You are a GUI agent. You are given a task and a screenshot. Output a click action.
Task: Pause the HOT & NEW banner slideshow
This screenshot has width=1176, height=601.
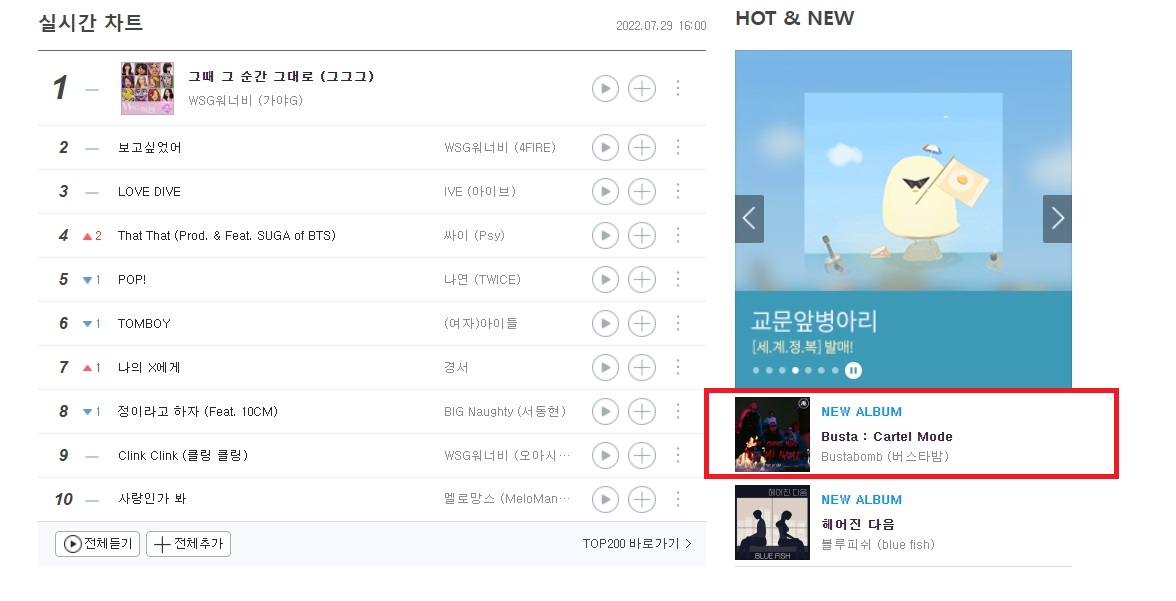pyautogui.click(x=853, y=370)
